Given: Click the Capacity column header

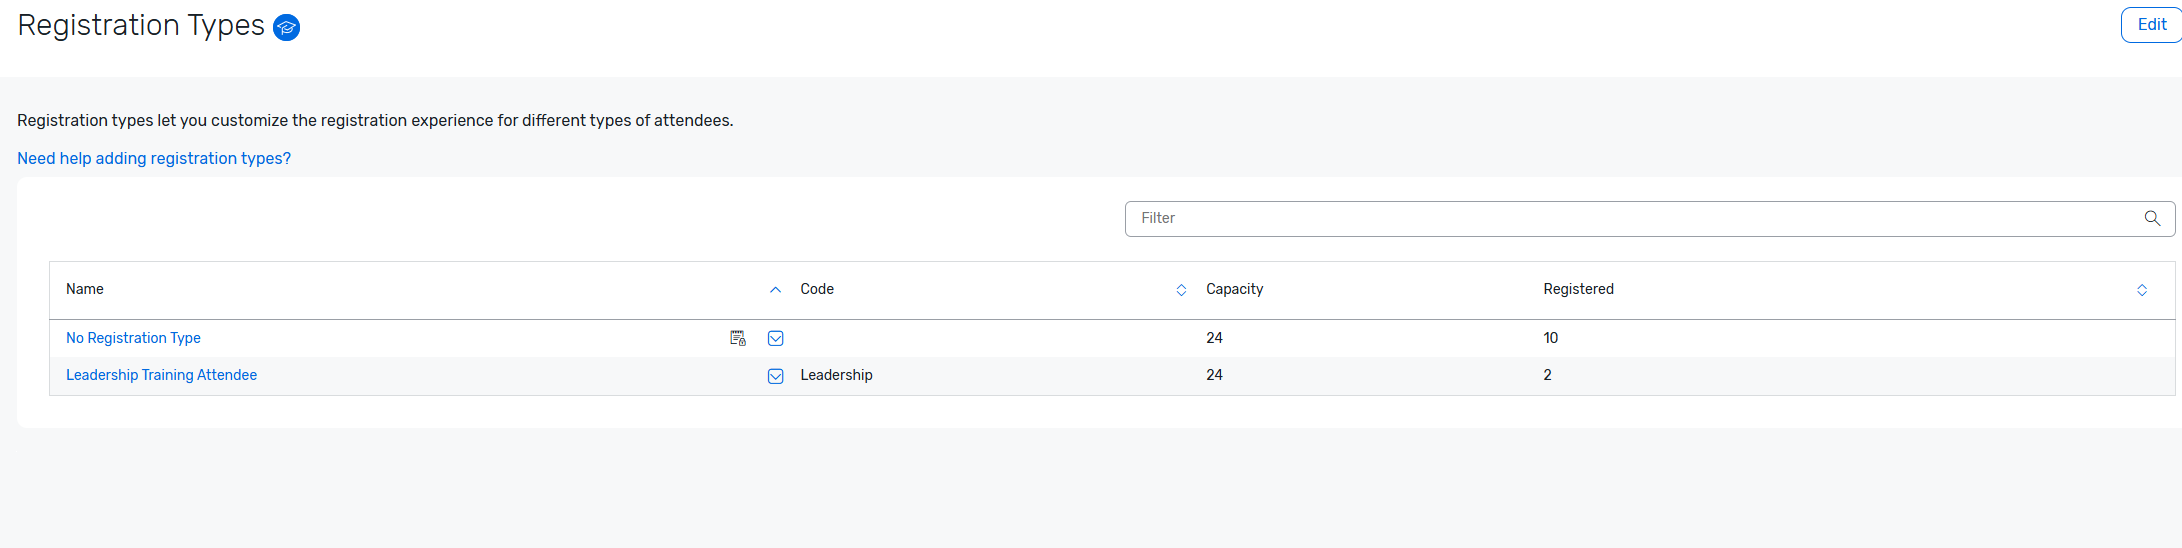Looking at the screenshot, I should point(1234,289).
